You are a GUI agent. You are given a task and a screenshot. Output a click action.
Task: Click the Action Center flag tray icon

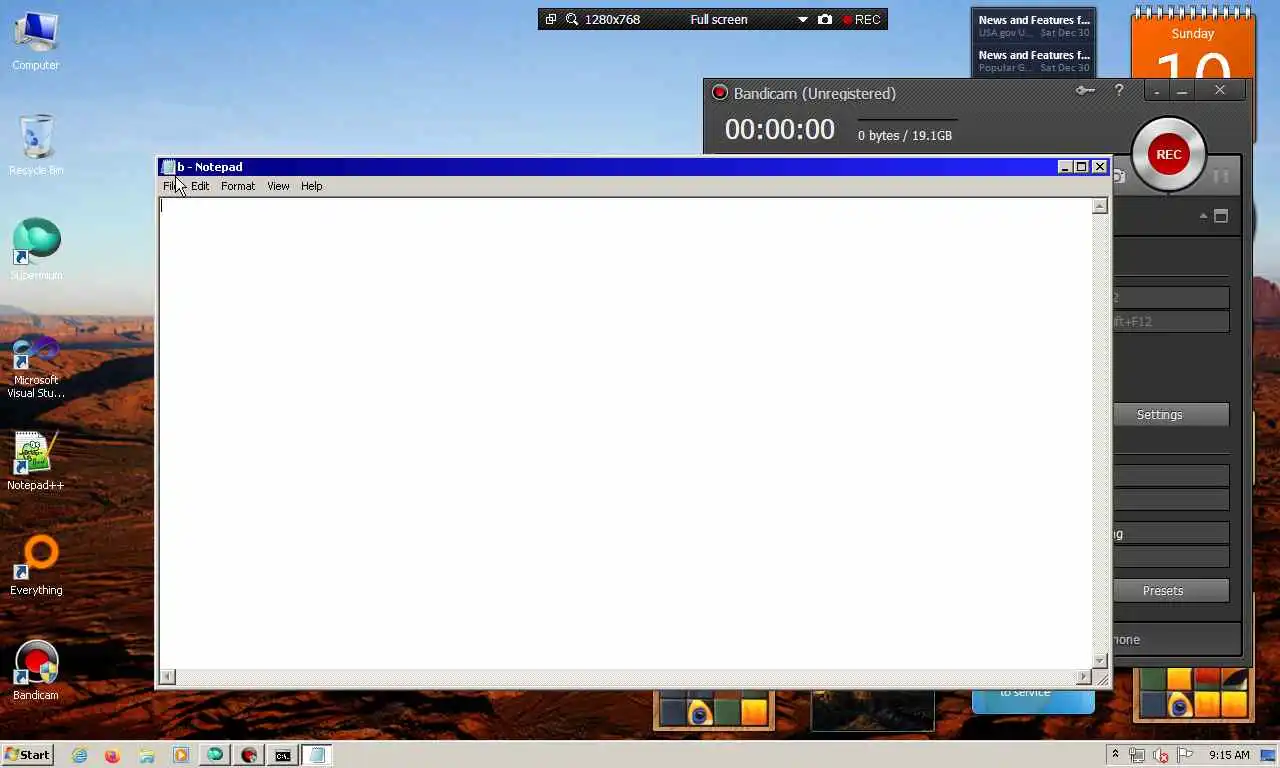click(1185, 755)
